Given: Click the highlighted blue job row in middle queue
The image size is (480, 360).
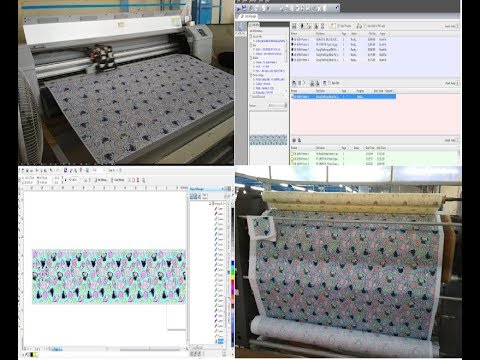Looking at the screenshot, I should tap(344, 97).
